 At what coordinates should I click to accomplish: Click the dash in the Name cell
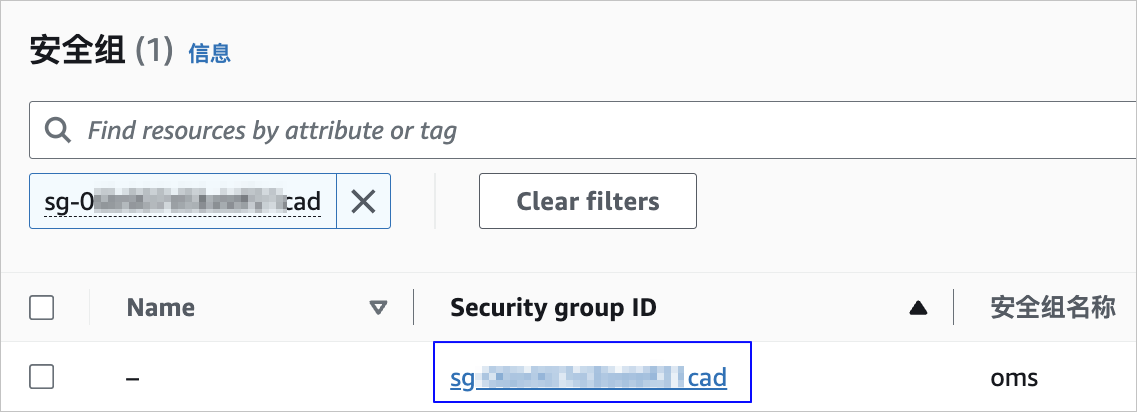(133, 378)
